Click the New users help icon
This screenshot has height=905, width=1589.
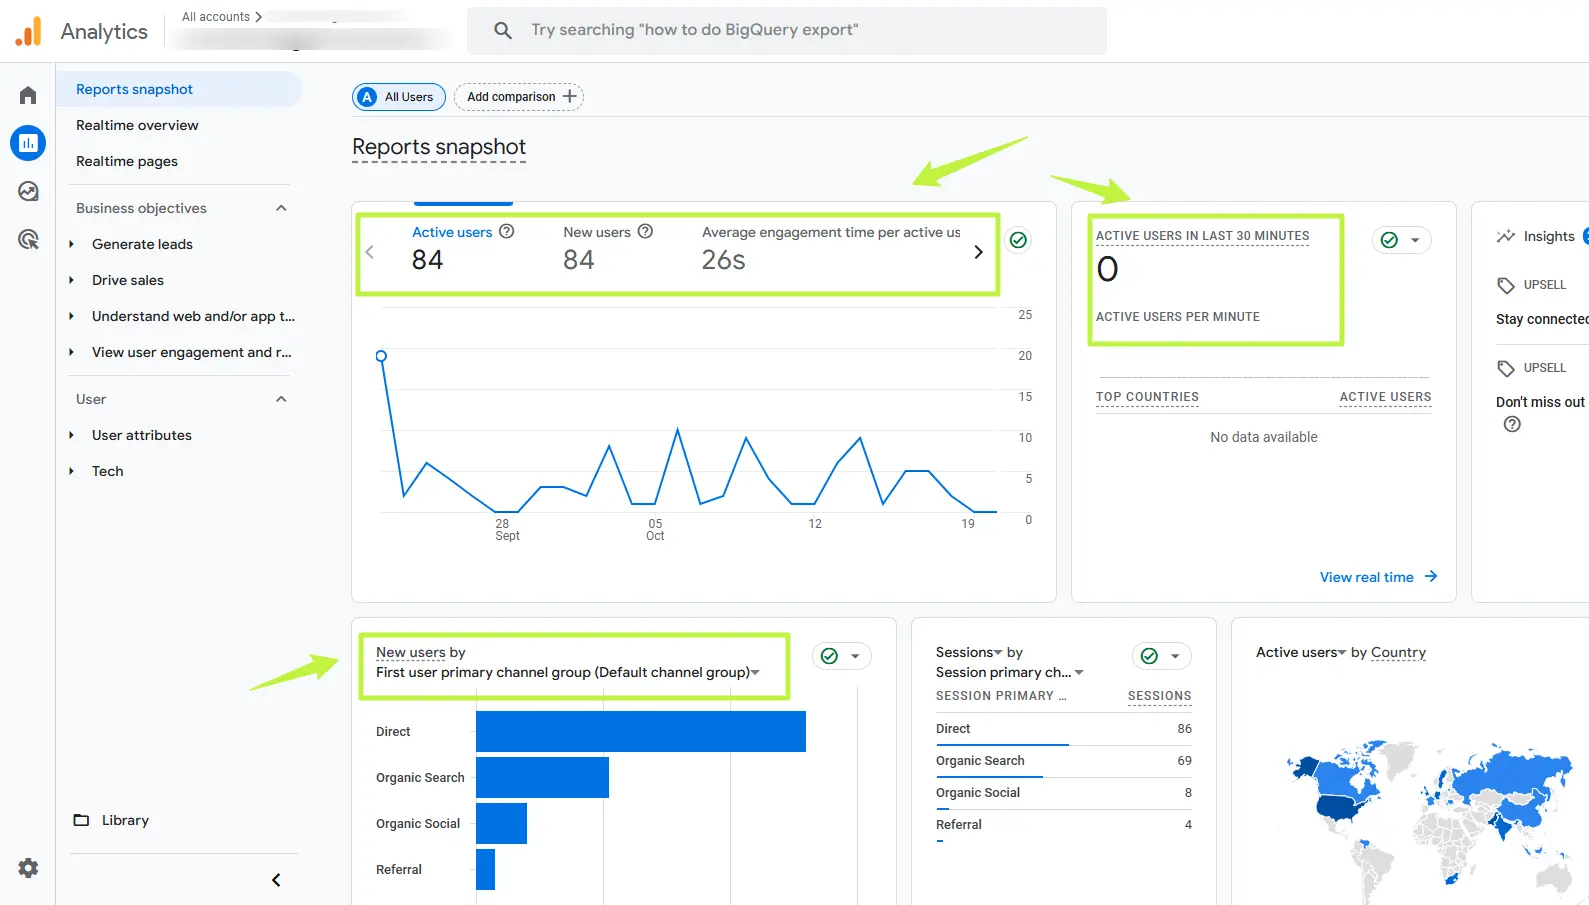(x=645, y=231)
